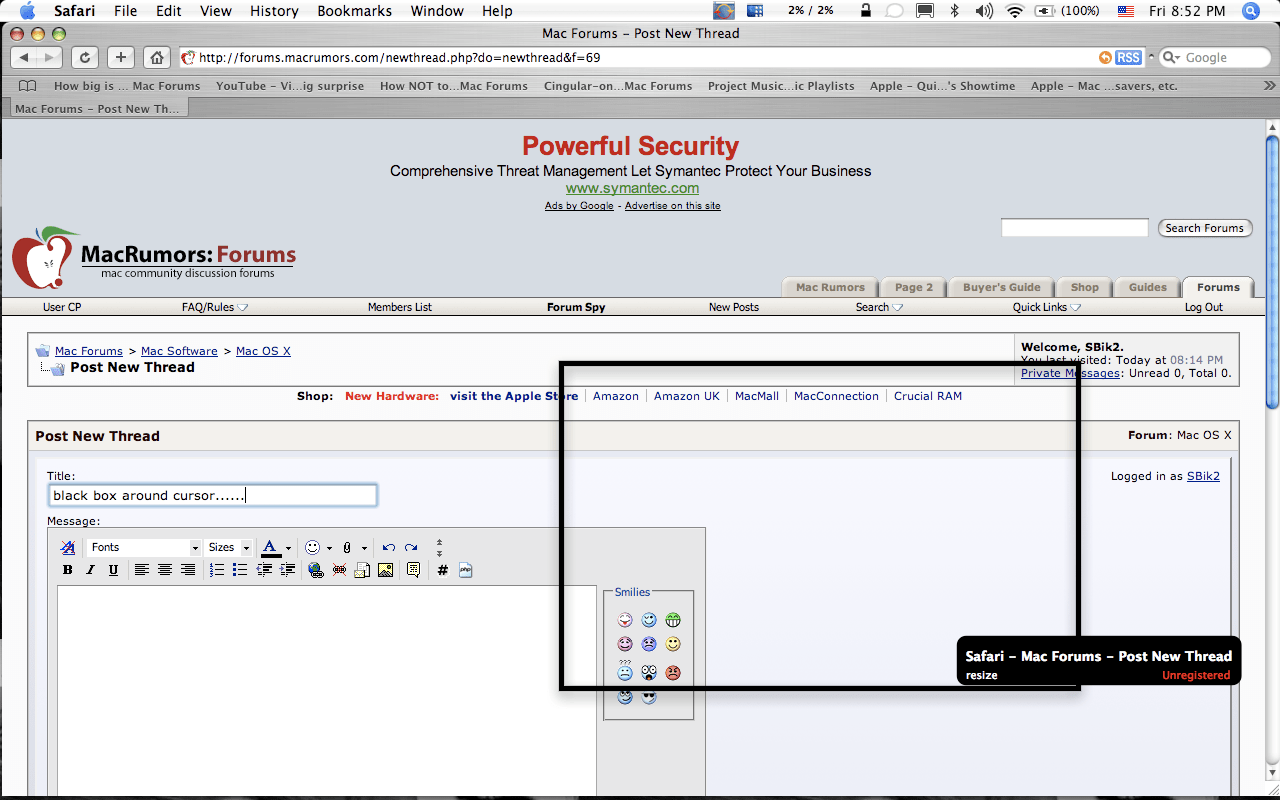Viewport: 1280px width, 800px height.
Task: Switch to the Buyer's Guide tab
Action: [x=1001, y=286]
